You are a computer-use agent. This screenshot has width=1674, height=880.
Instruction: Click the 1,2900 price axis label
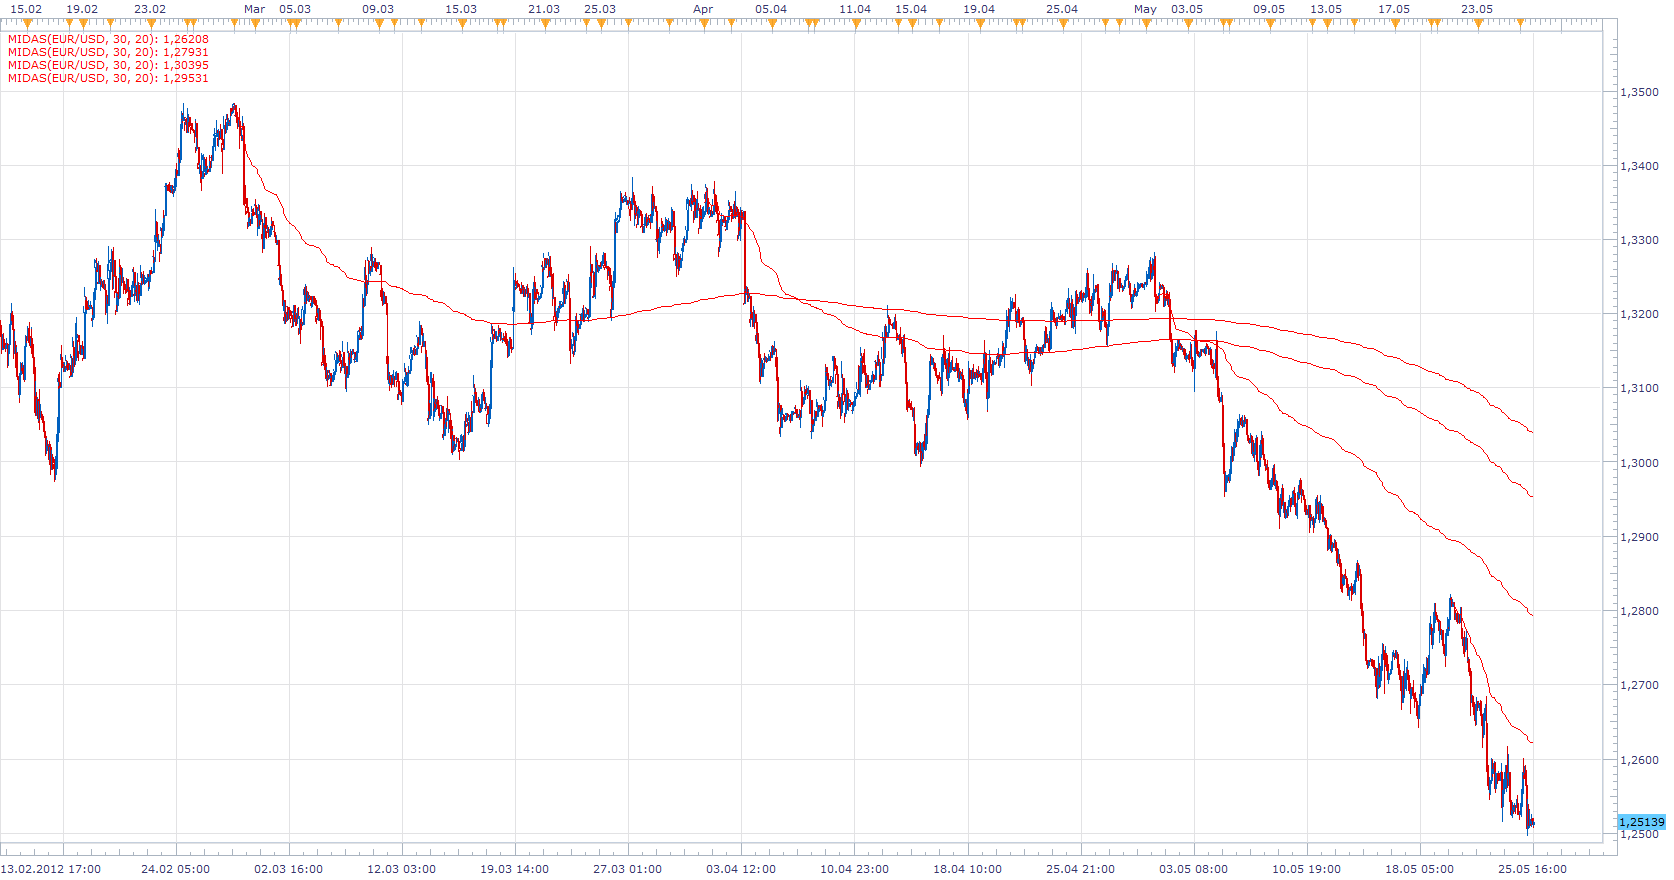[1639, 537]
